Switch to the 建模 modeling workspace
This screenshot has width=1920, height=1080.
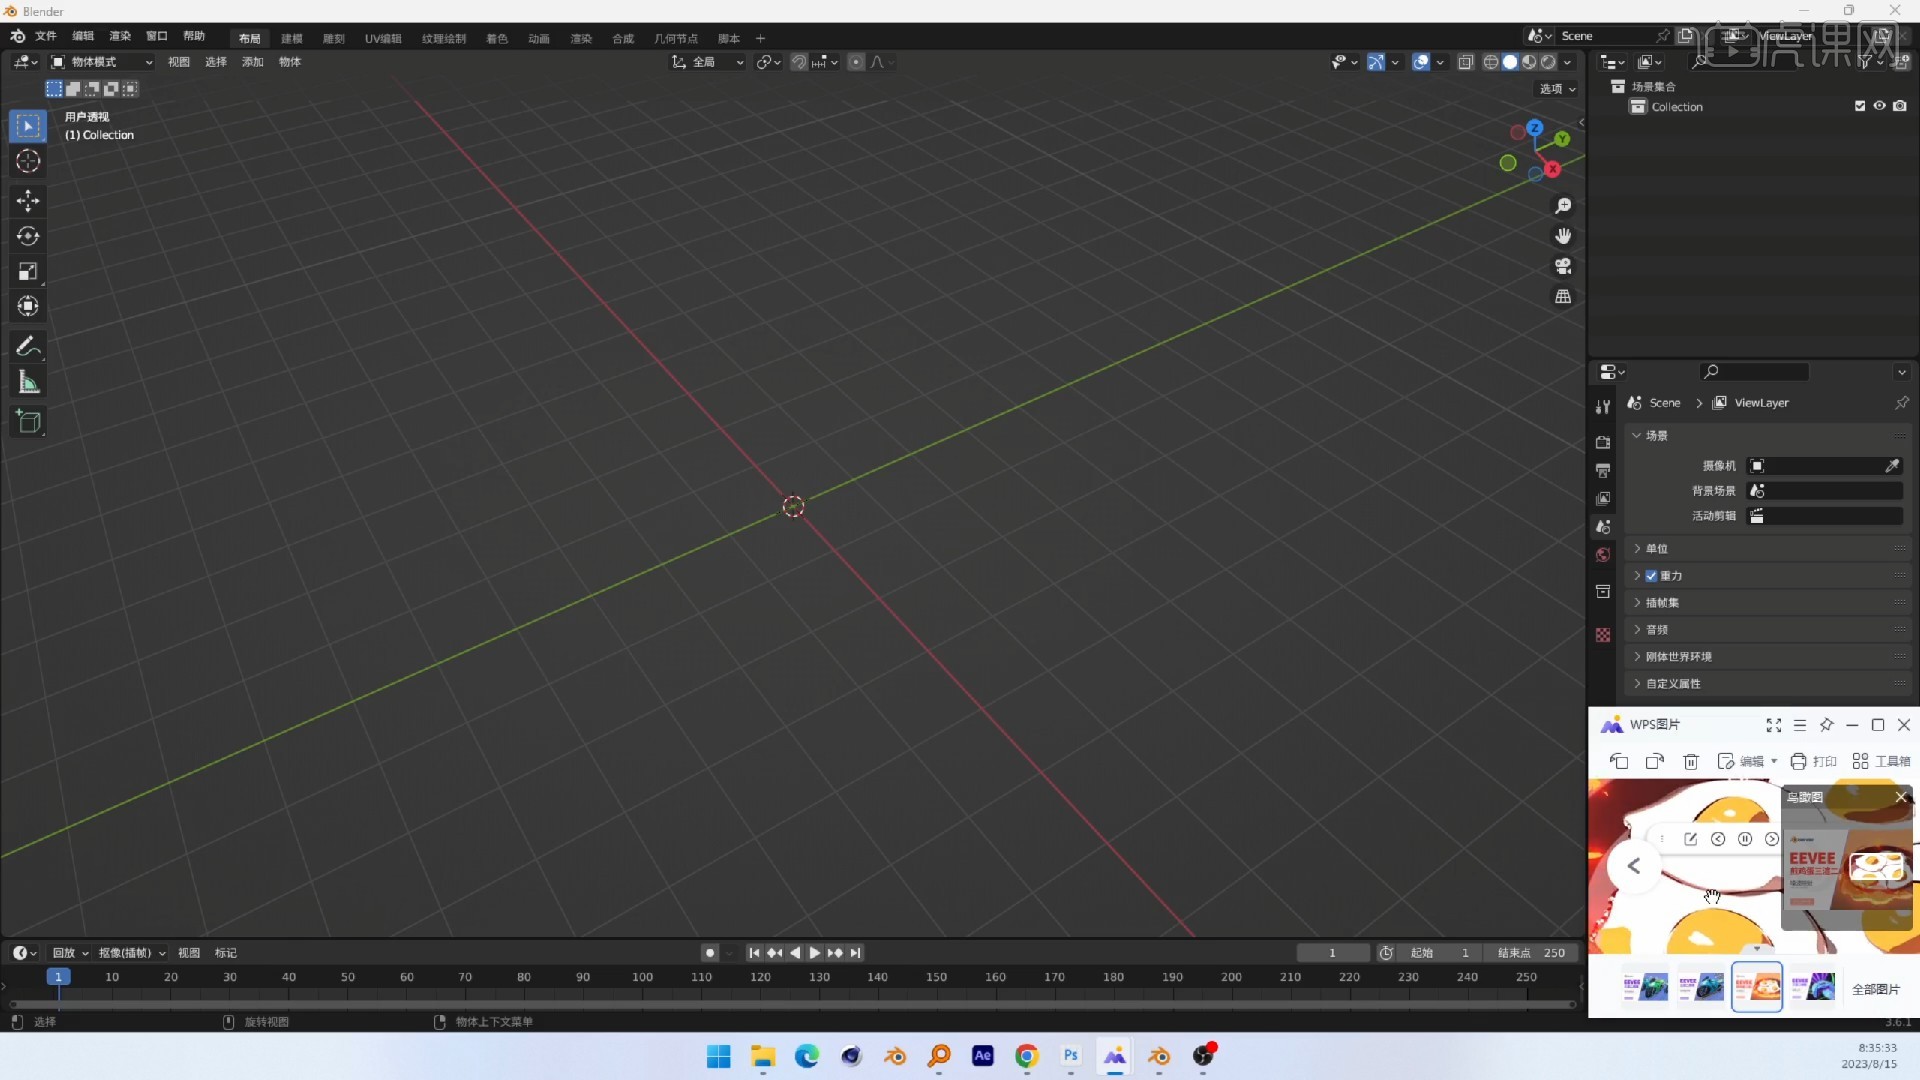(292, 38)
